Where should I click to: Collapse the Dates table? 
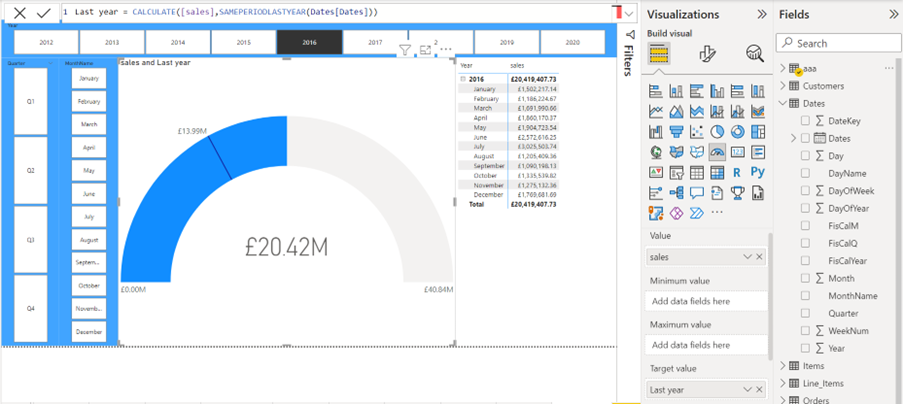pos(783,104)
